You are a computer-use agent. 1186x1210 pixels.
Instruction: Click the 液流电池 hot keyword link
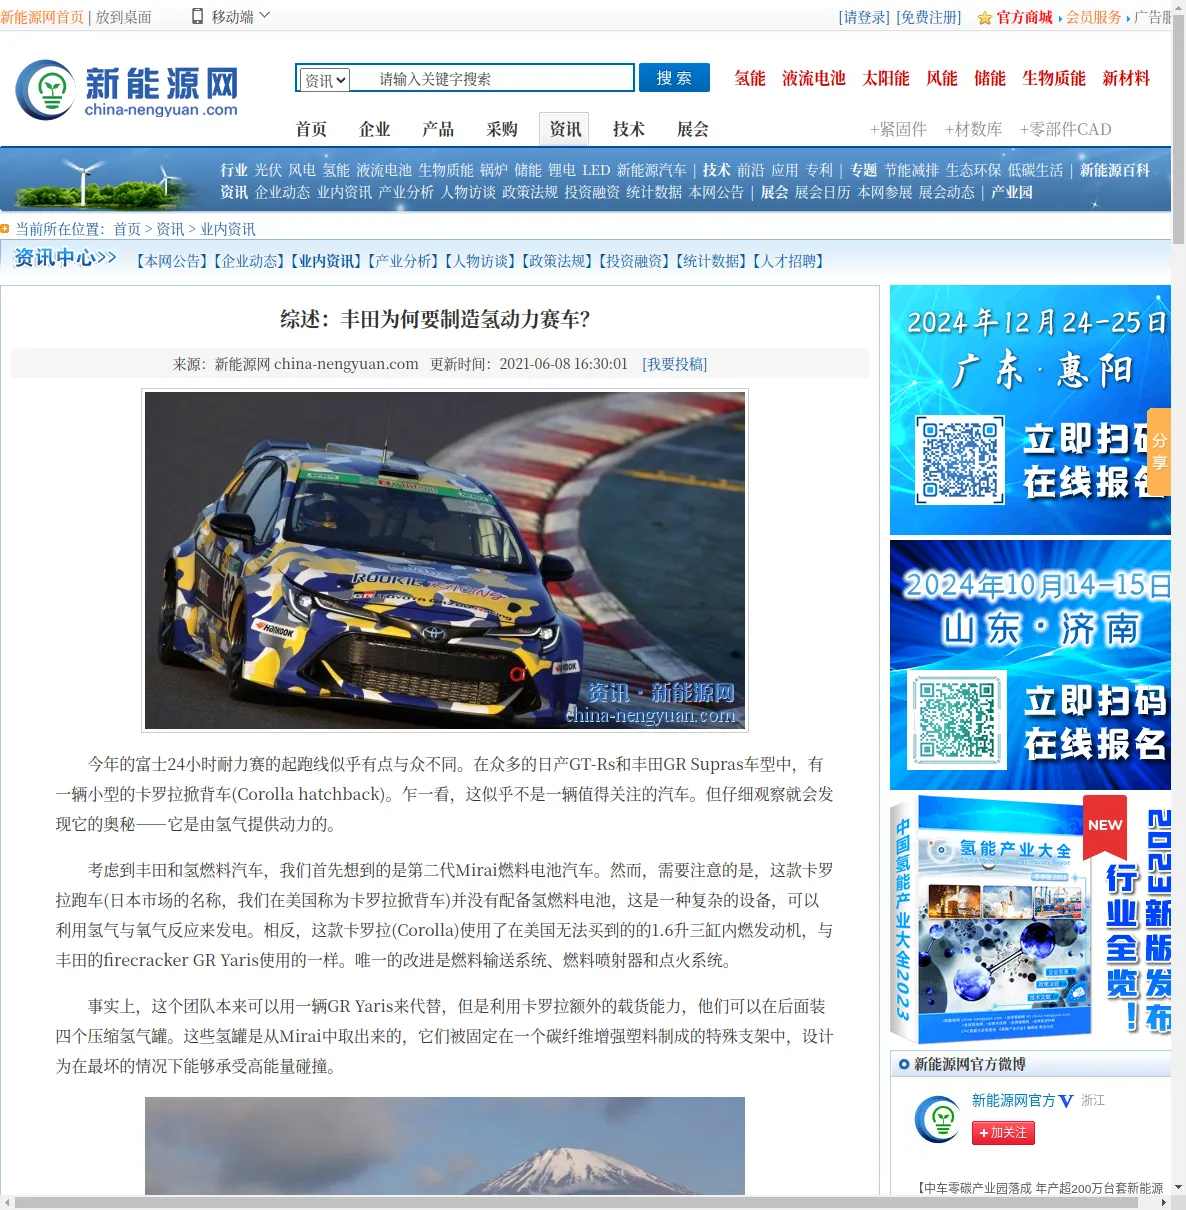[814, 78]
